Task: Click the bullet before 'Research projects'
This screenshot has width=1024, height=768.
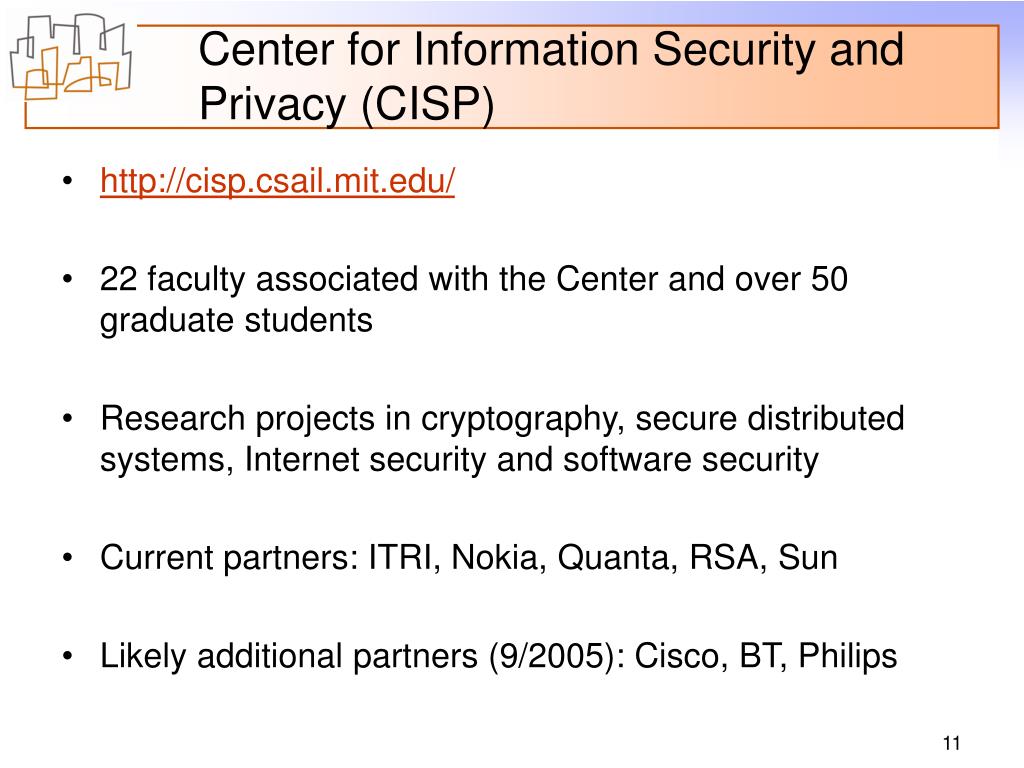Action: click(x=67, y=419)
